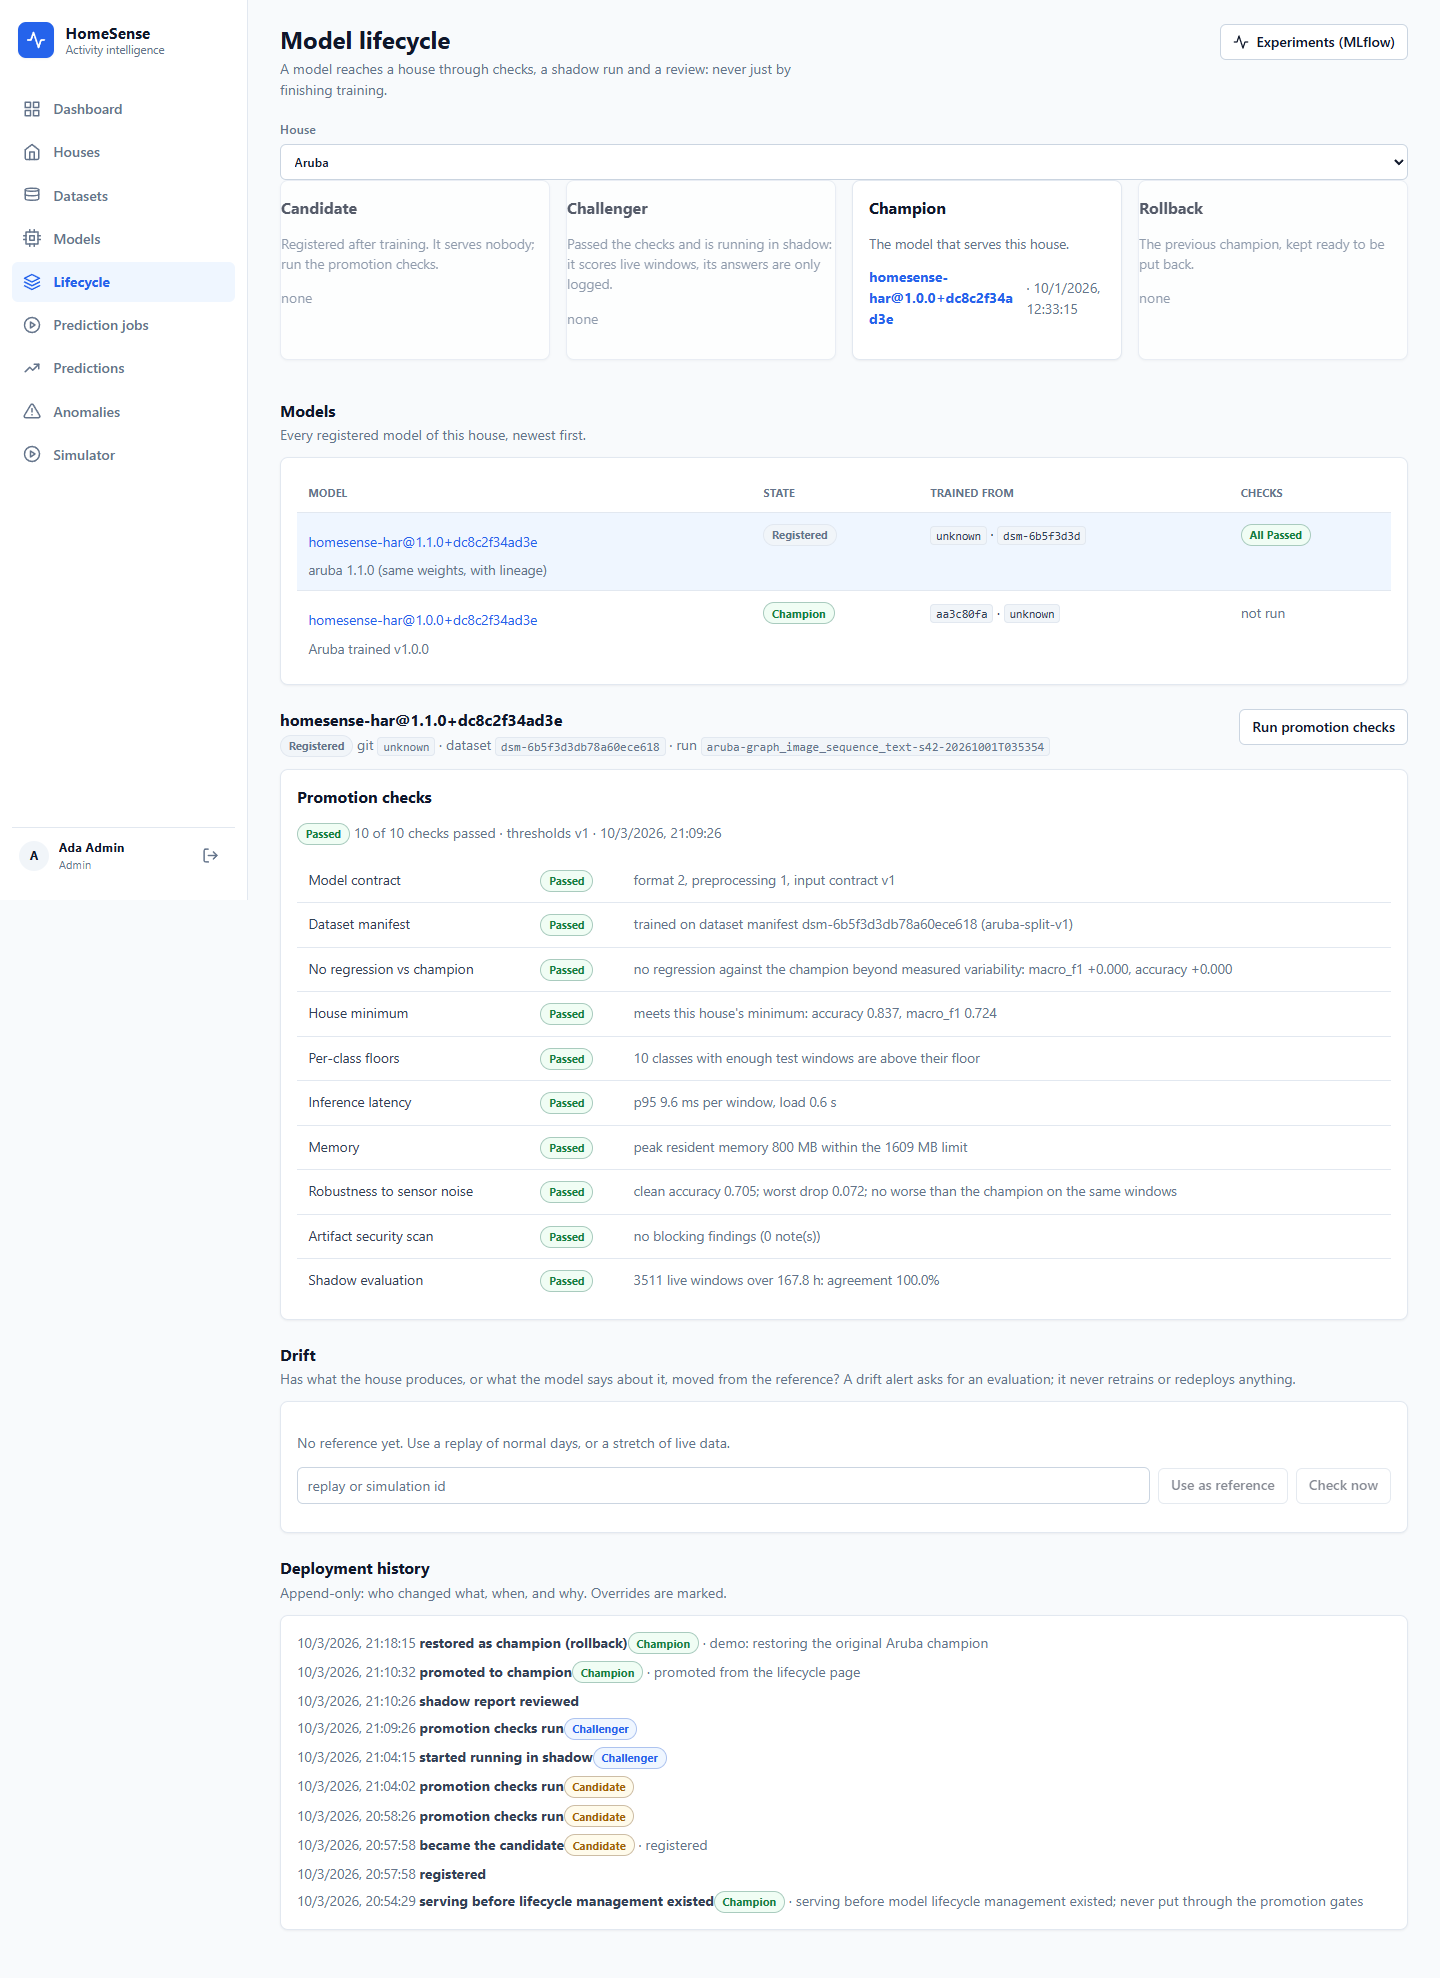Click the aa3c80fa git tag

click(961, 614)
